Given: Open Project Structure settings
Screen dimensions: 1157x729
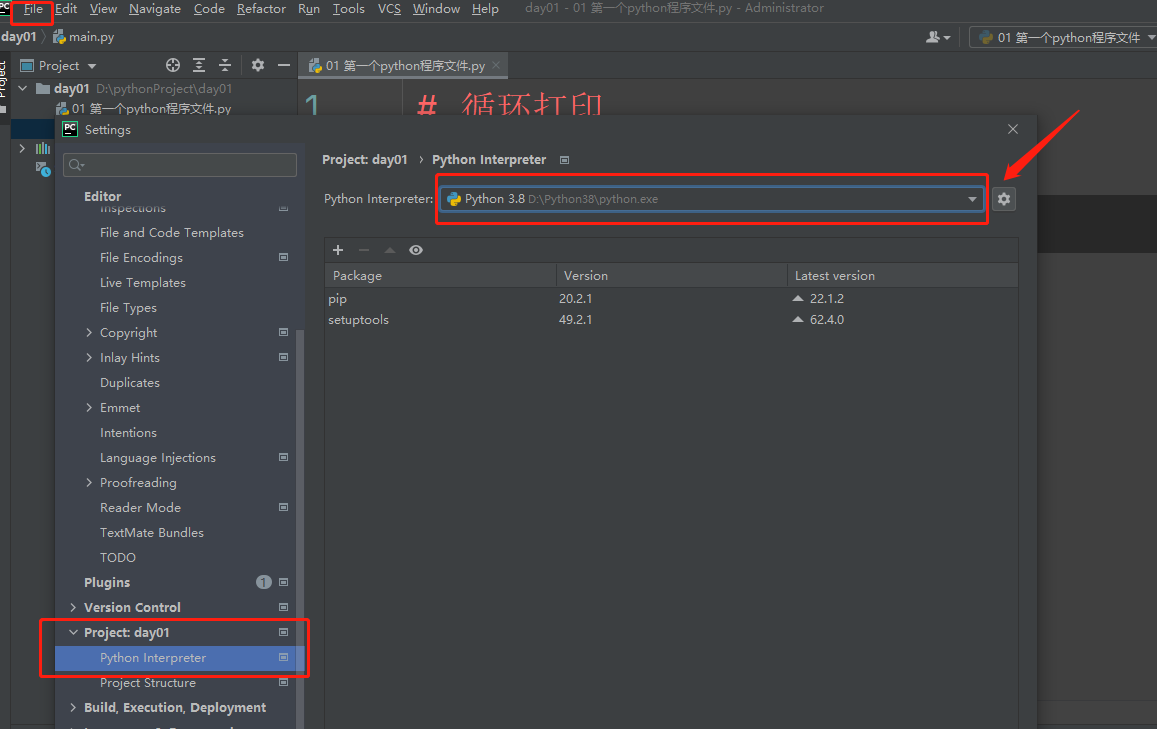Looking at the screenshot, I should 148,683.
